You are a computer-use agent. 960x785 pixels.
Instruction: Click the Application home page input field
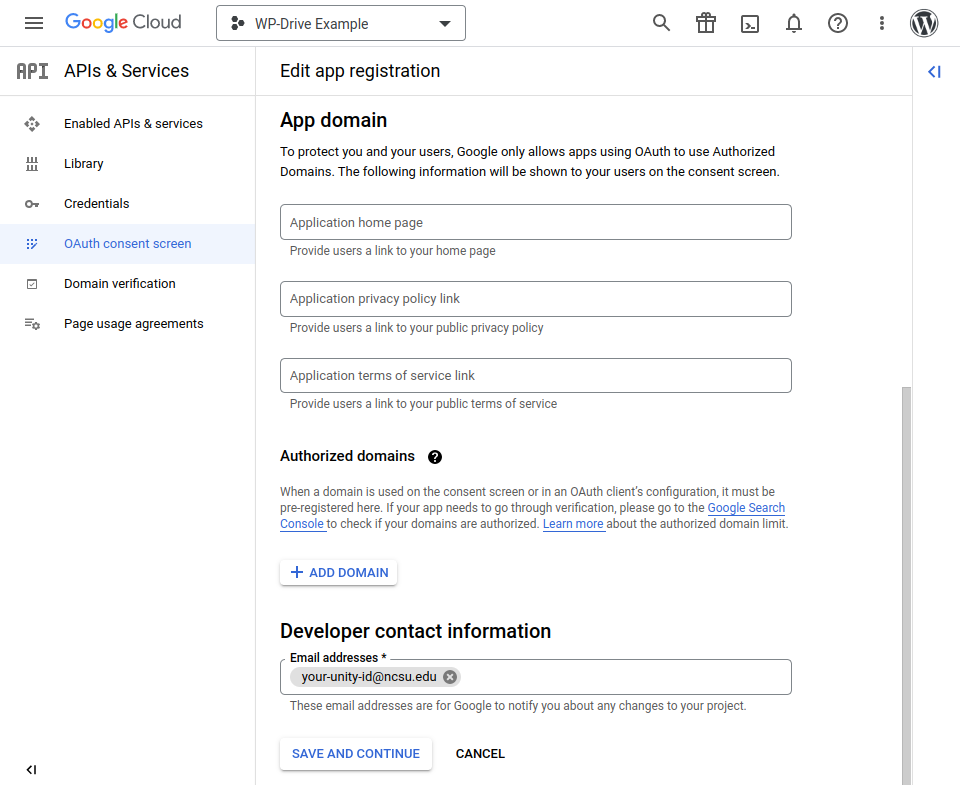pos(535,221)
